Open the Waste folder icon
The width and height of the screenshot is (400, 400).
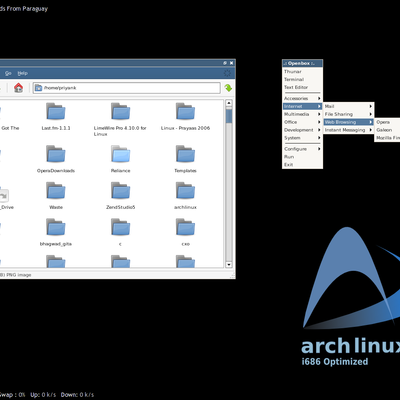coord(56,190)
